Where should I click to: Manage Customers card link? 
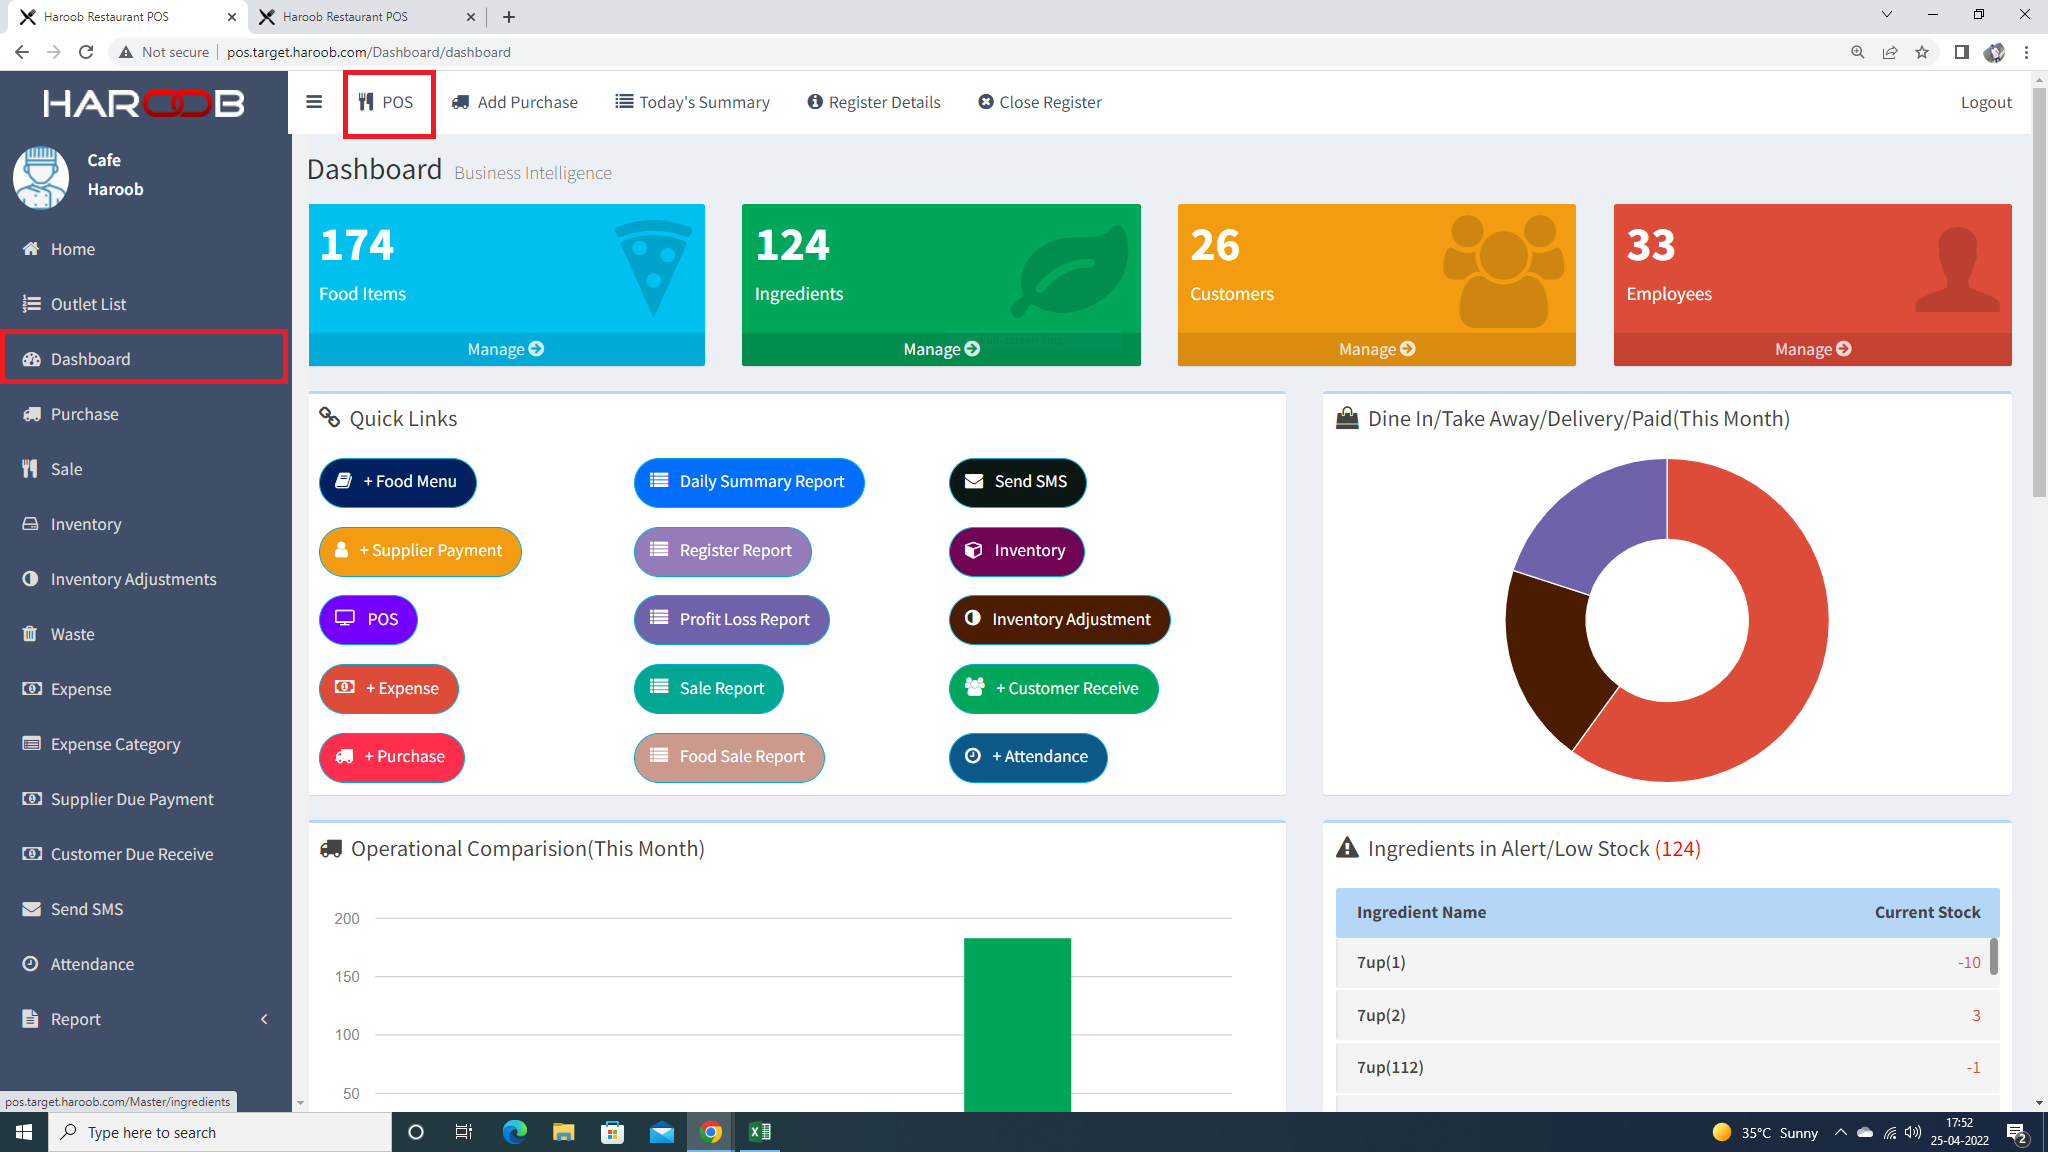pos(1377,349)
